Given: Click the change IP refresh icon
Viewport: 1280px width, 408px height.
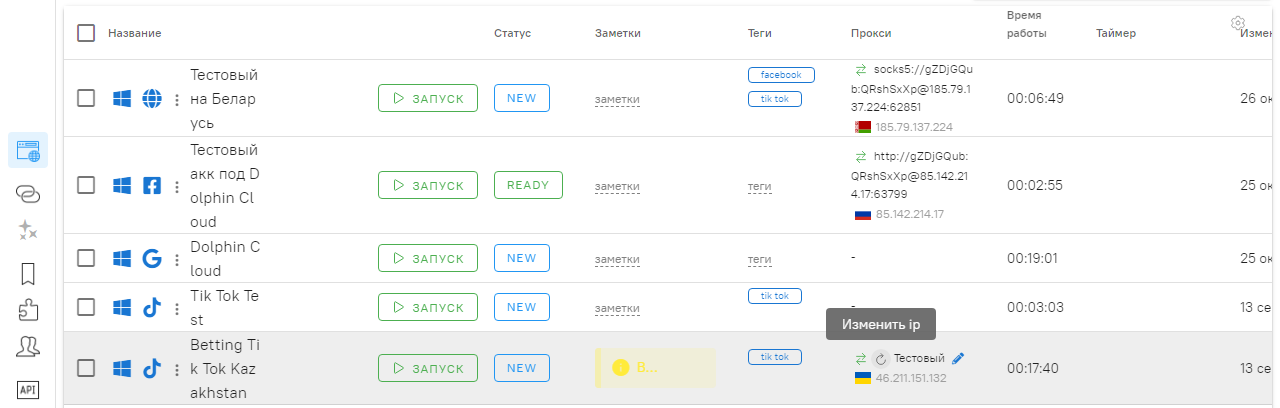Looking at the screenshot, I should point(880,358).
